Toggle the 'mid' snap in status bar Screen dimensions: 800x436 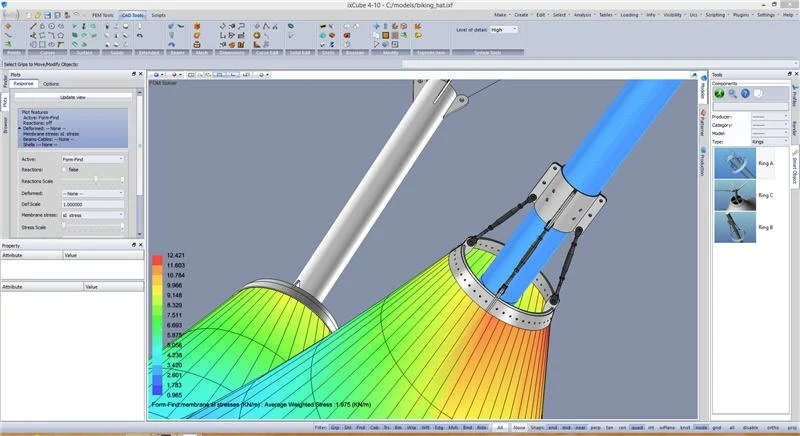[x=567, y=427]
